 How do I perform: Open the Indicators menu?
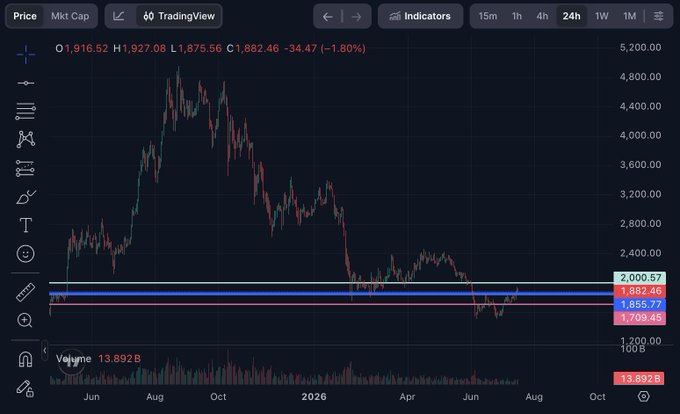coord(420,16)
